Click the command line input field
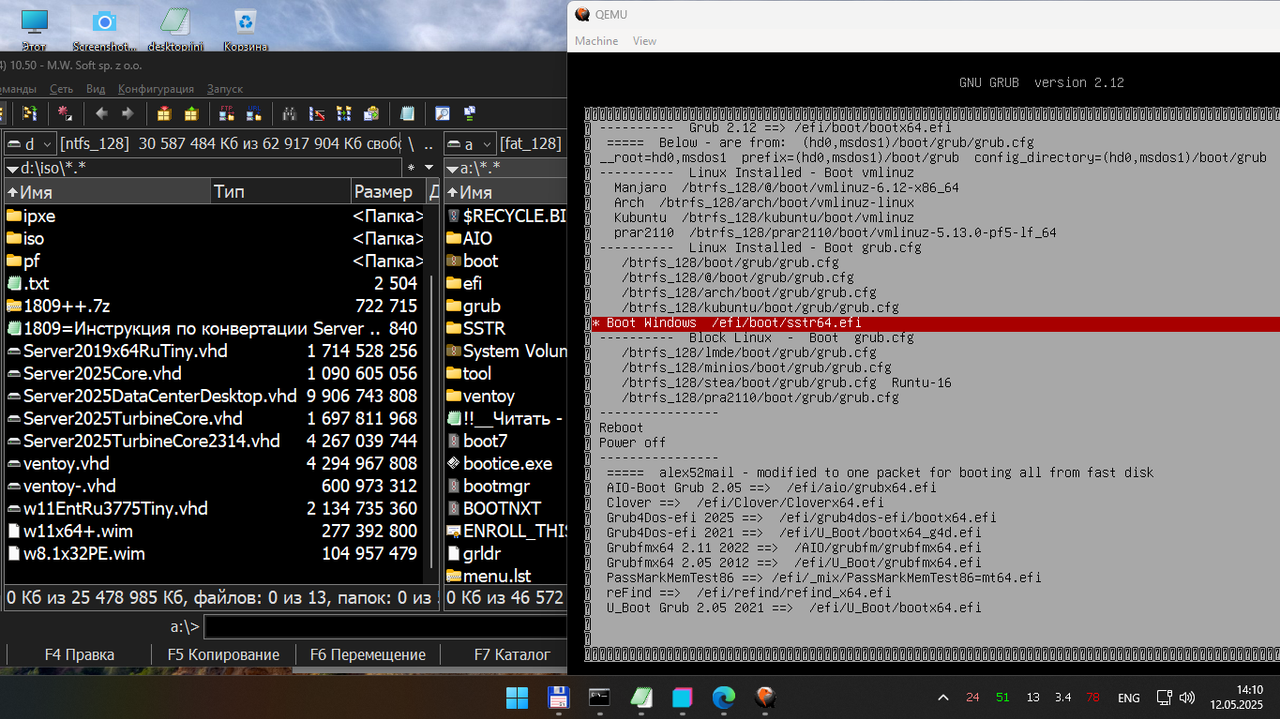Image resolution: width=1280 pixels, height=719 pixels. pos(385,627)
